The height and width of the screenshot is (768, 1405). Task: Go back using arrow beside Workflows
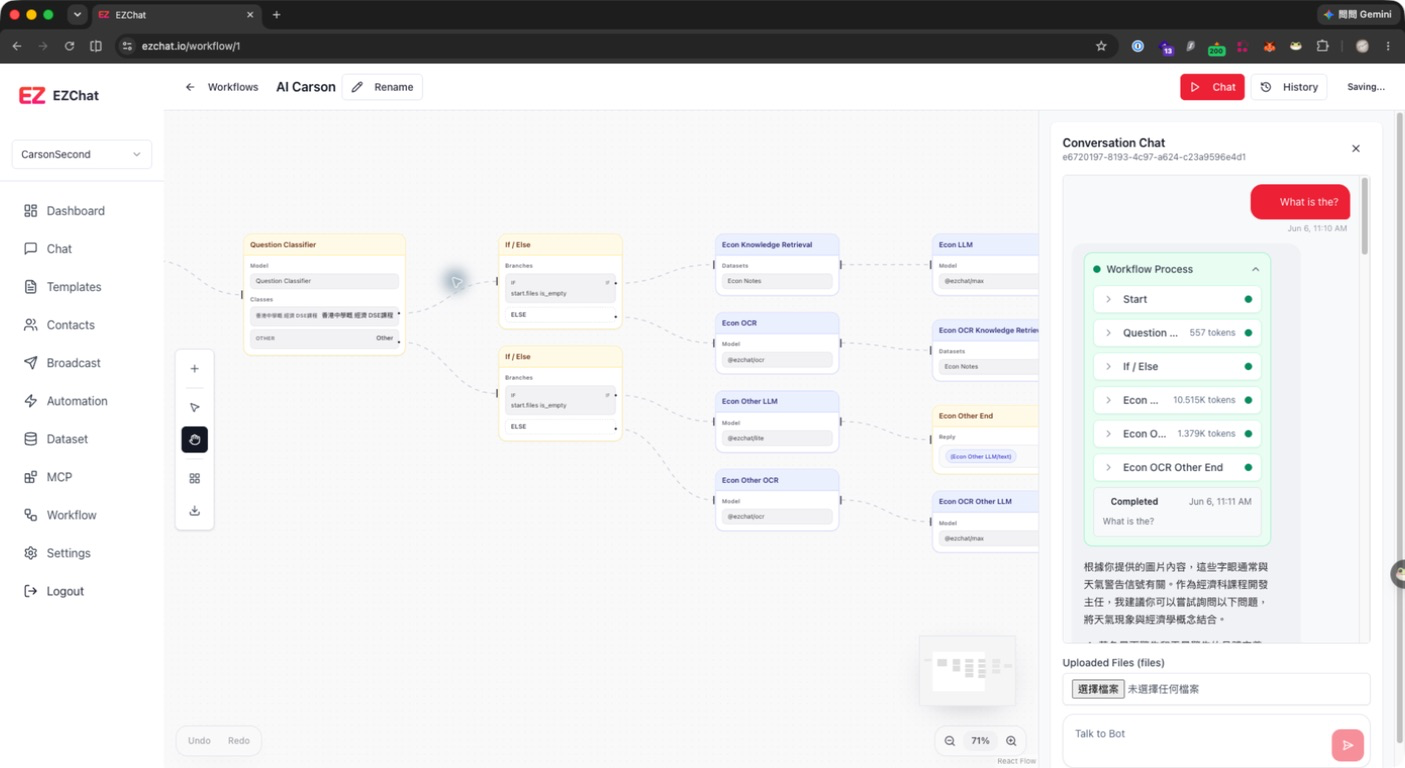click(190, 87)
